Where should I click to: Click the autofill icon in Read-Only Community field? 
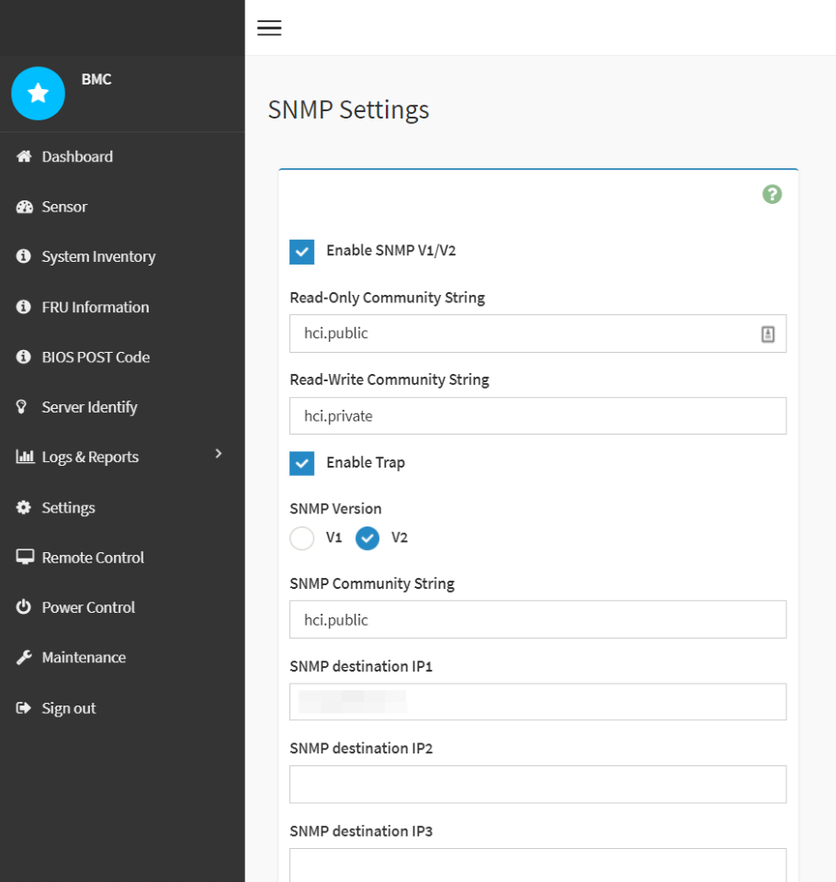pos(768,334)
